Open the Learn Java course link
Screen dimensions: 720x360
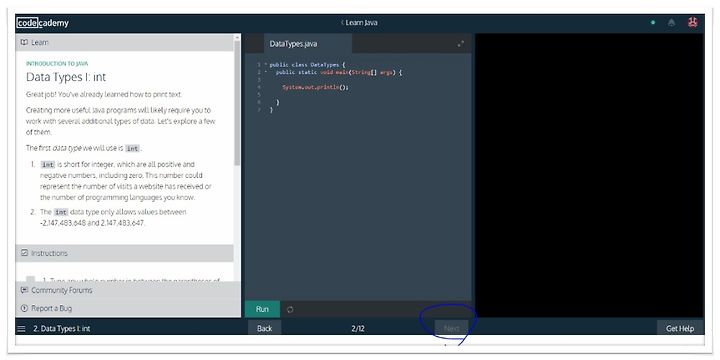[360, 22]
